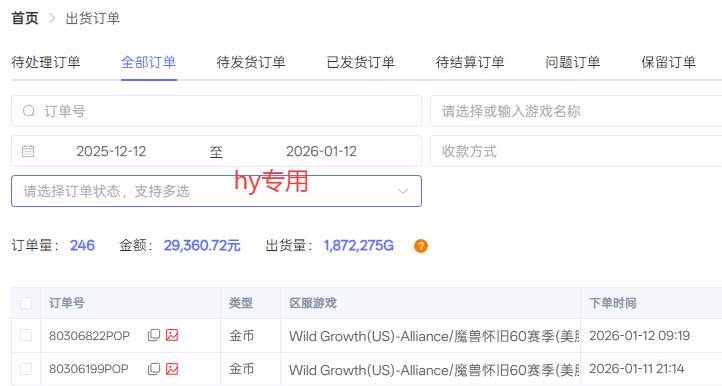Open the 收款方式 payment method dropdown
Viewport: 722px width, 386px height.
click(576, 151)
